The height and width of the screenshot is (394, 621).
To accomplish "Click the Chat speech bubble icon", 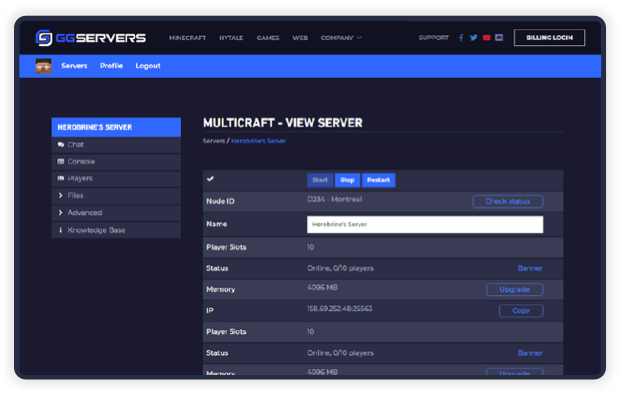I will pos(61,145).
